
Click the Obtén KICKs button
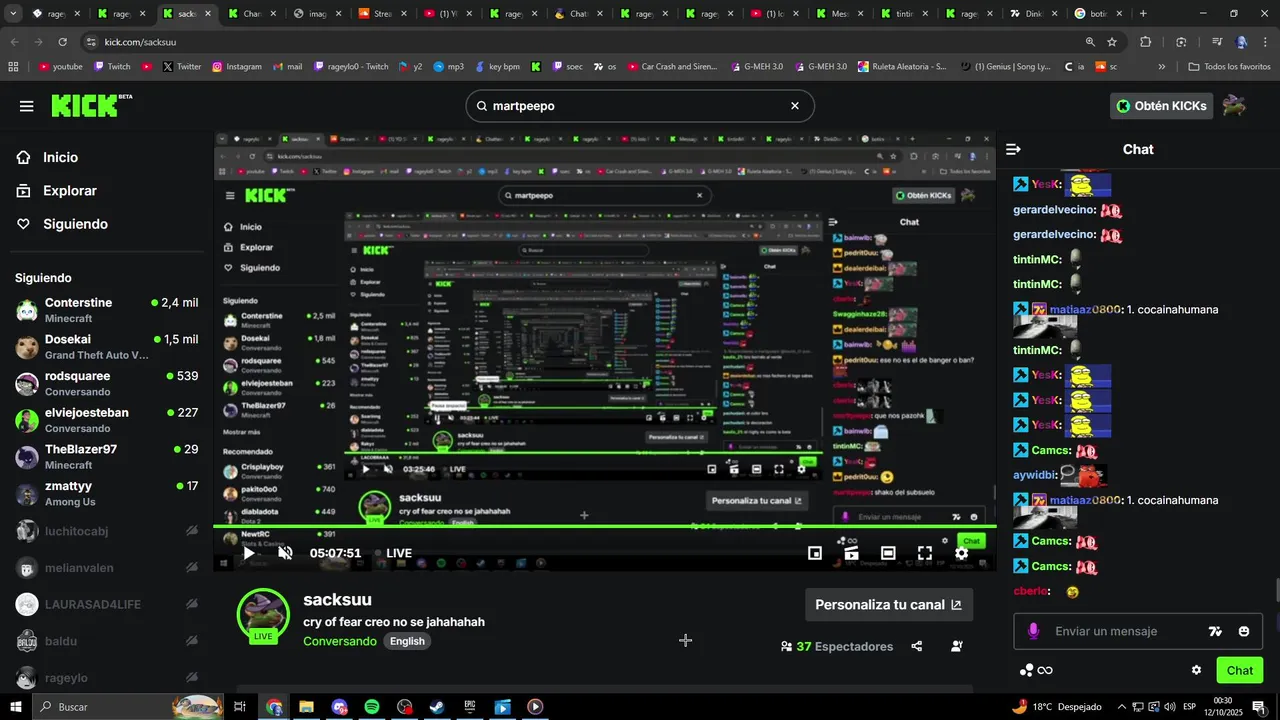click(1161, 106)
